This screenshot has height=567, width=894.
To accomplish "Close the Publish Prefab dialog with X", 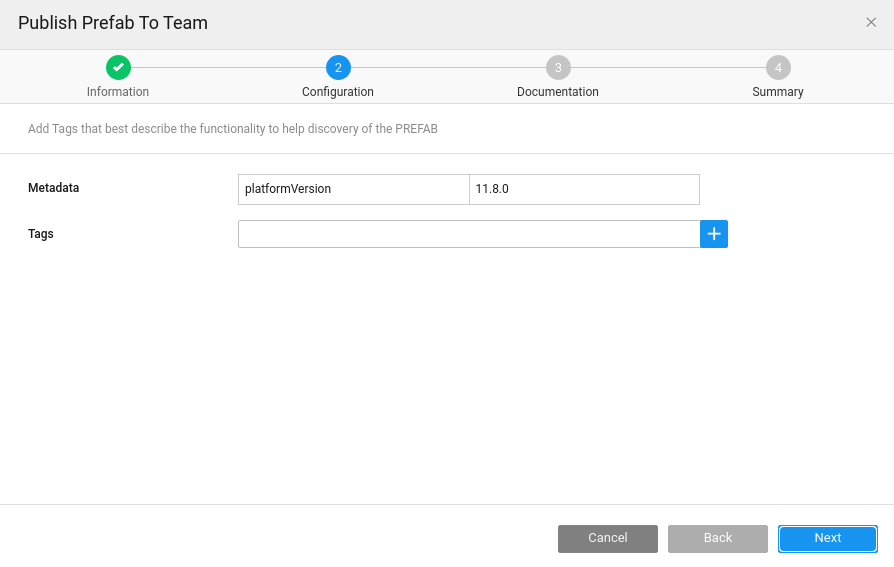I will pos(871,23).
